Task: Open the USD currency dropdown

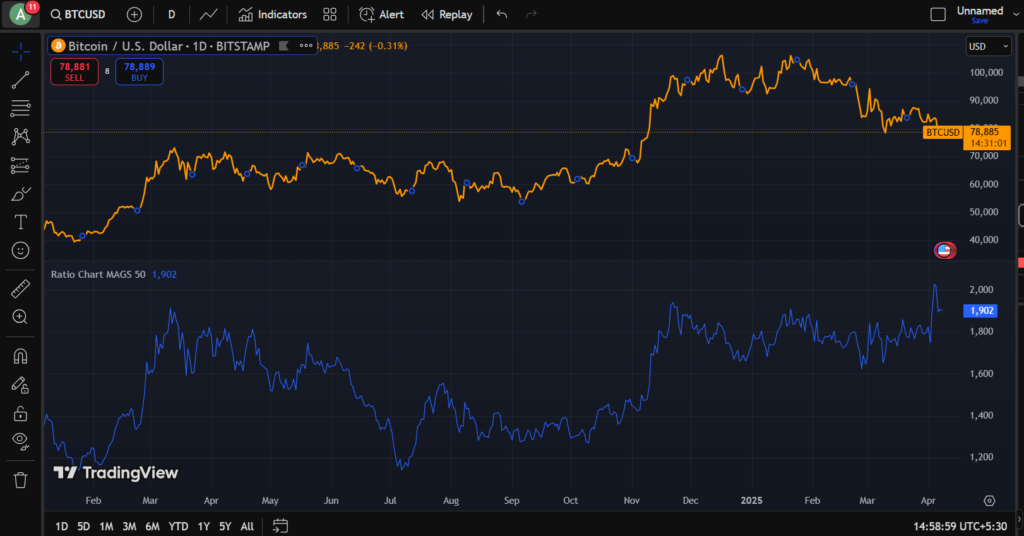Action: [x=988, y=46]
